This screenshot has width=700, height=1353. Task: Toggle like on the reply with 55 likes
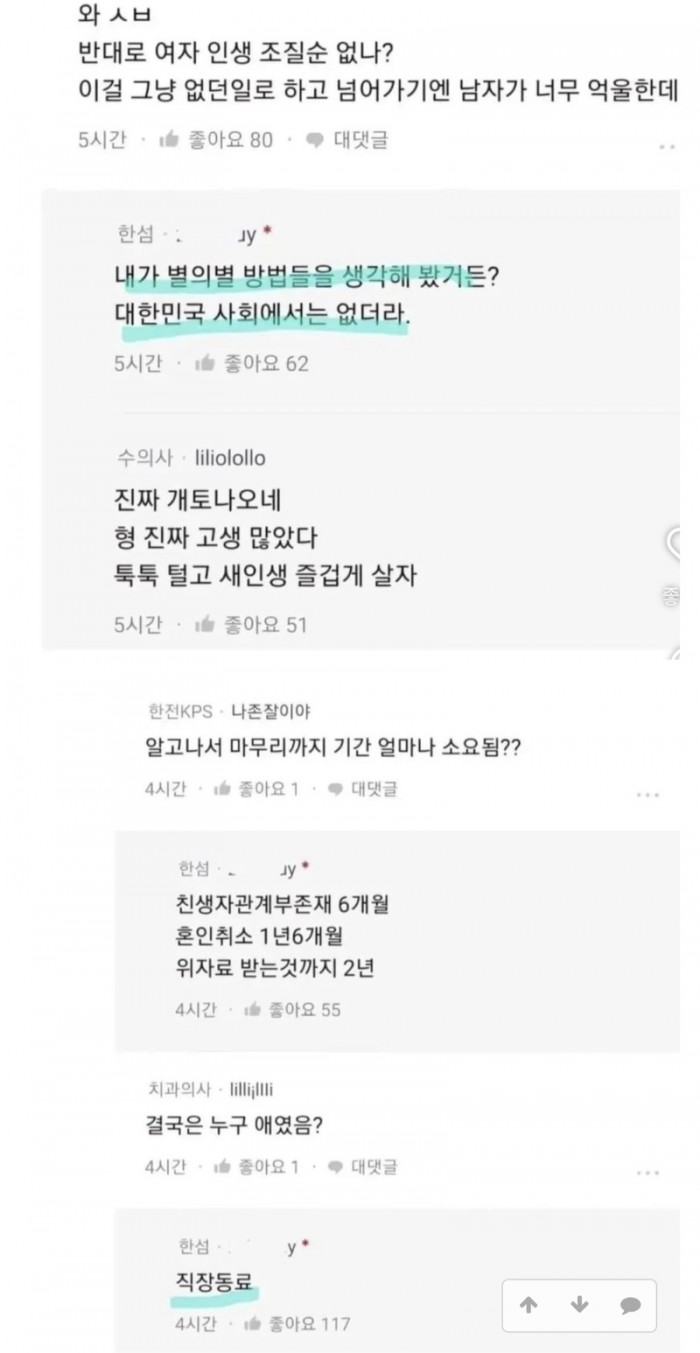(x=253, y=1009)
